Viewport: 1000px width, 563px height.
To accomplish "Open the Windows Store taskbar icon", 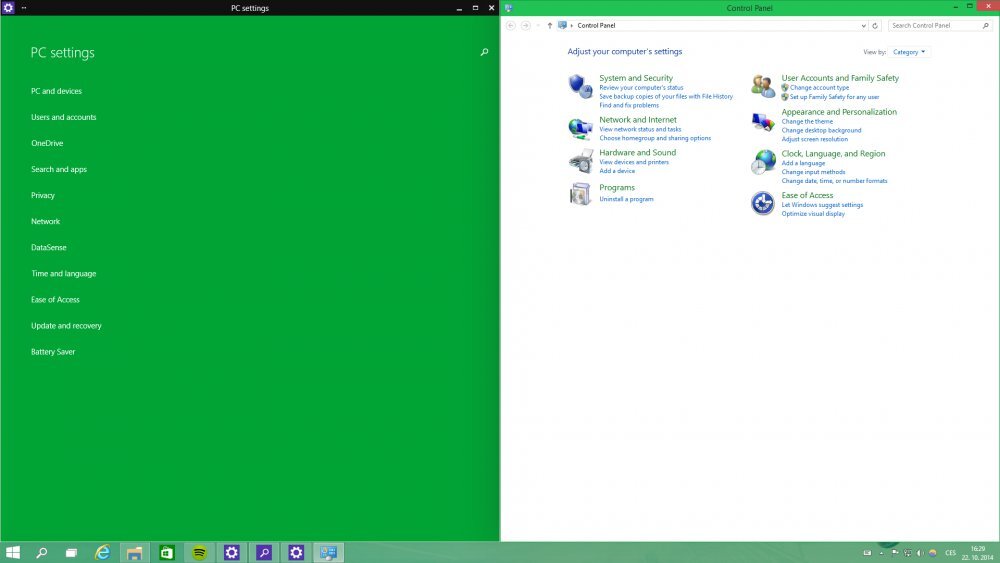I will pyautogui.click(x=167, y=552).
